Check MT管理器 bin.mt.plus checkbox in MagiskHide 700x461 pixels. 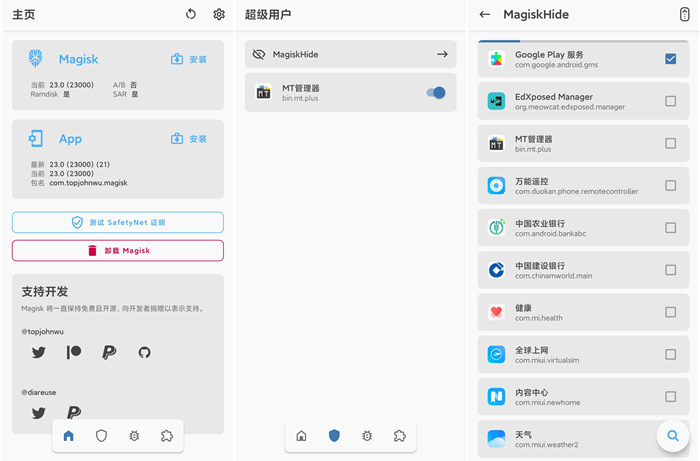pos(671,143)
